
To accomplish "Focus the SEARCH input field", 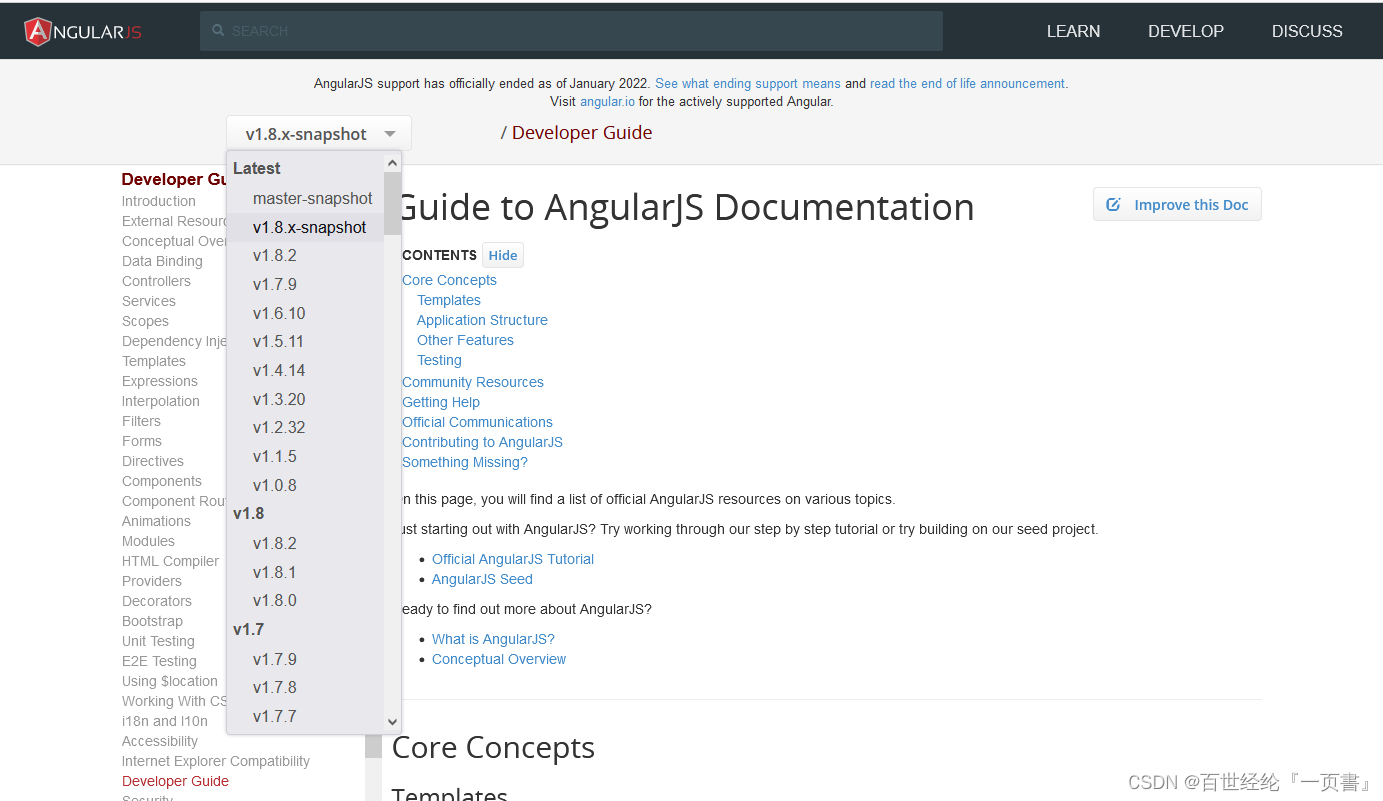I will tap(571, 31).
